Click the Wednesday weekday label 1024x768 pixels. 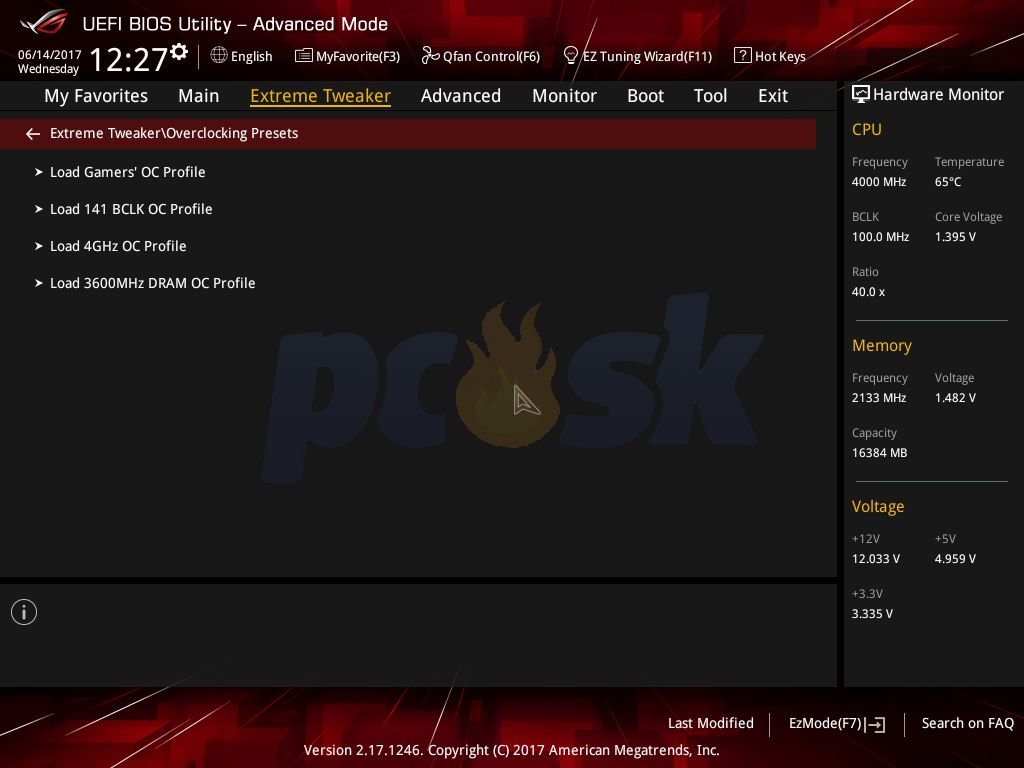pyautogui.click(x=48, y=69)
